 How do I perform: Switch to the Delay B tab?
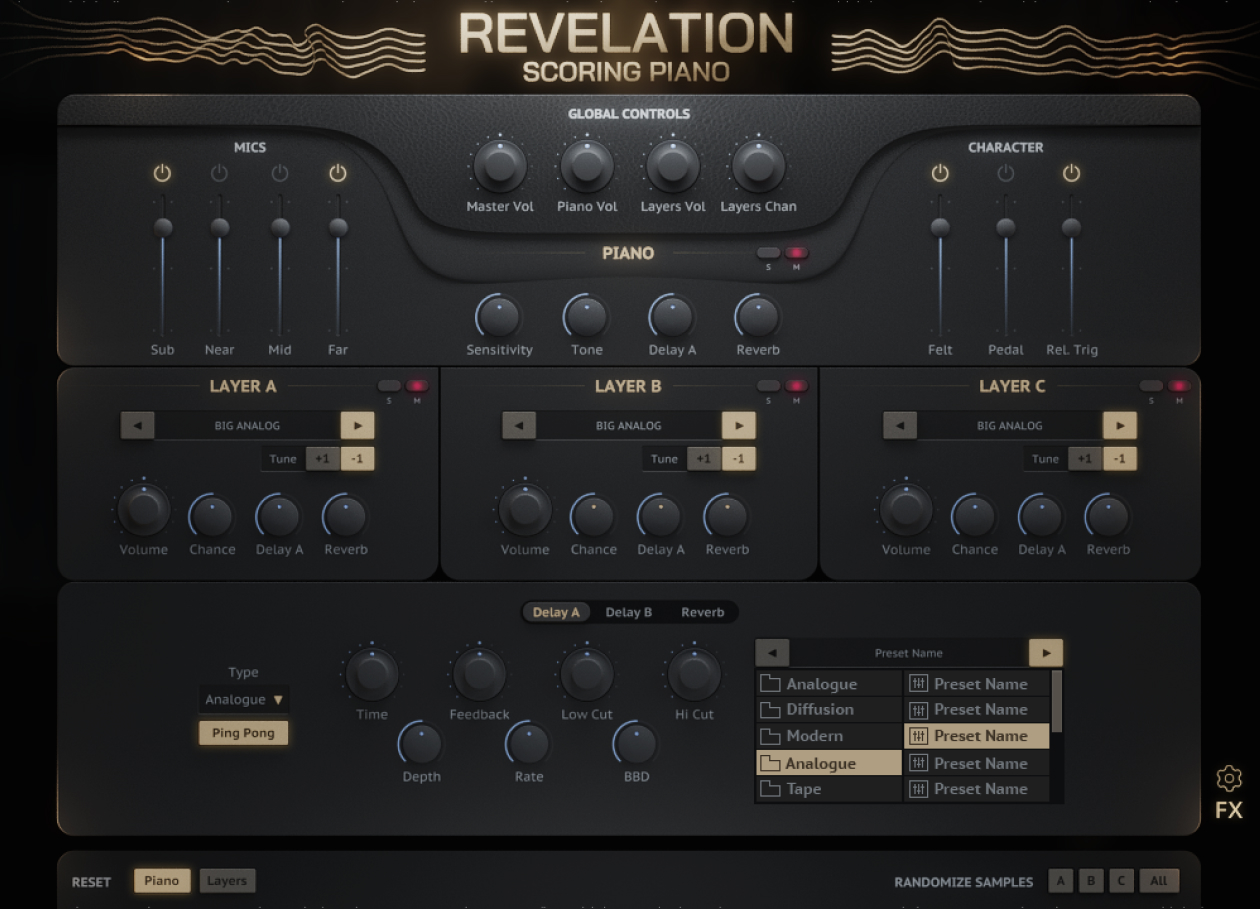[x=628, y=612]
